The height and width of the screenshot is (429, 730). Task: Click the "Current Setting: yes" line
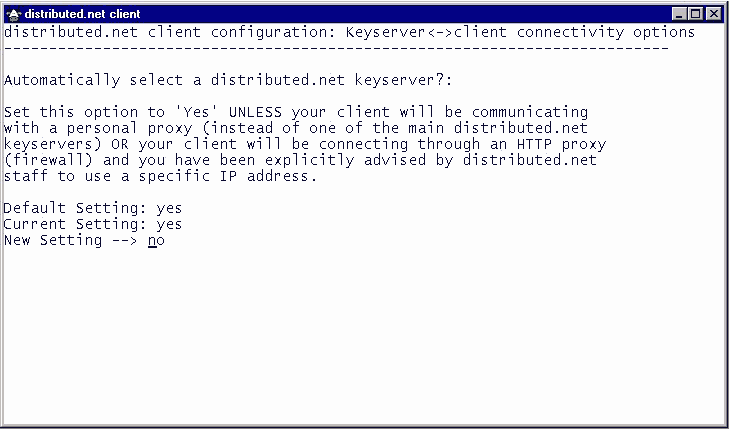pos(92,225)
